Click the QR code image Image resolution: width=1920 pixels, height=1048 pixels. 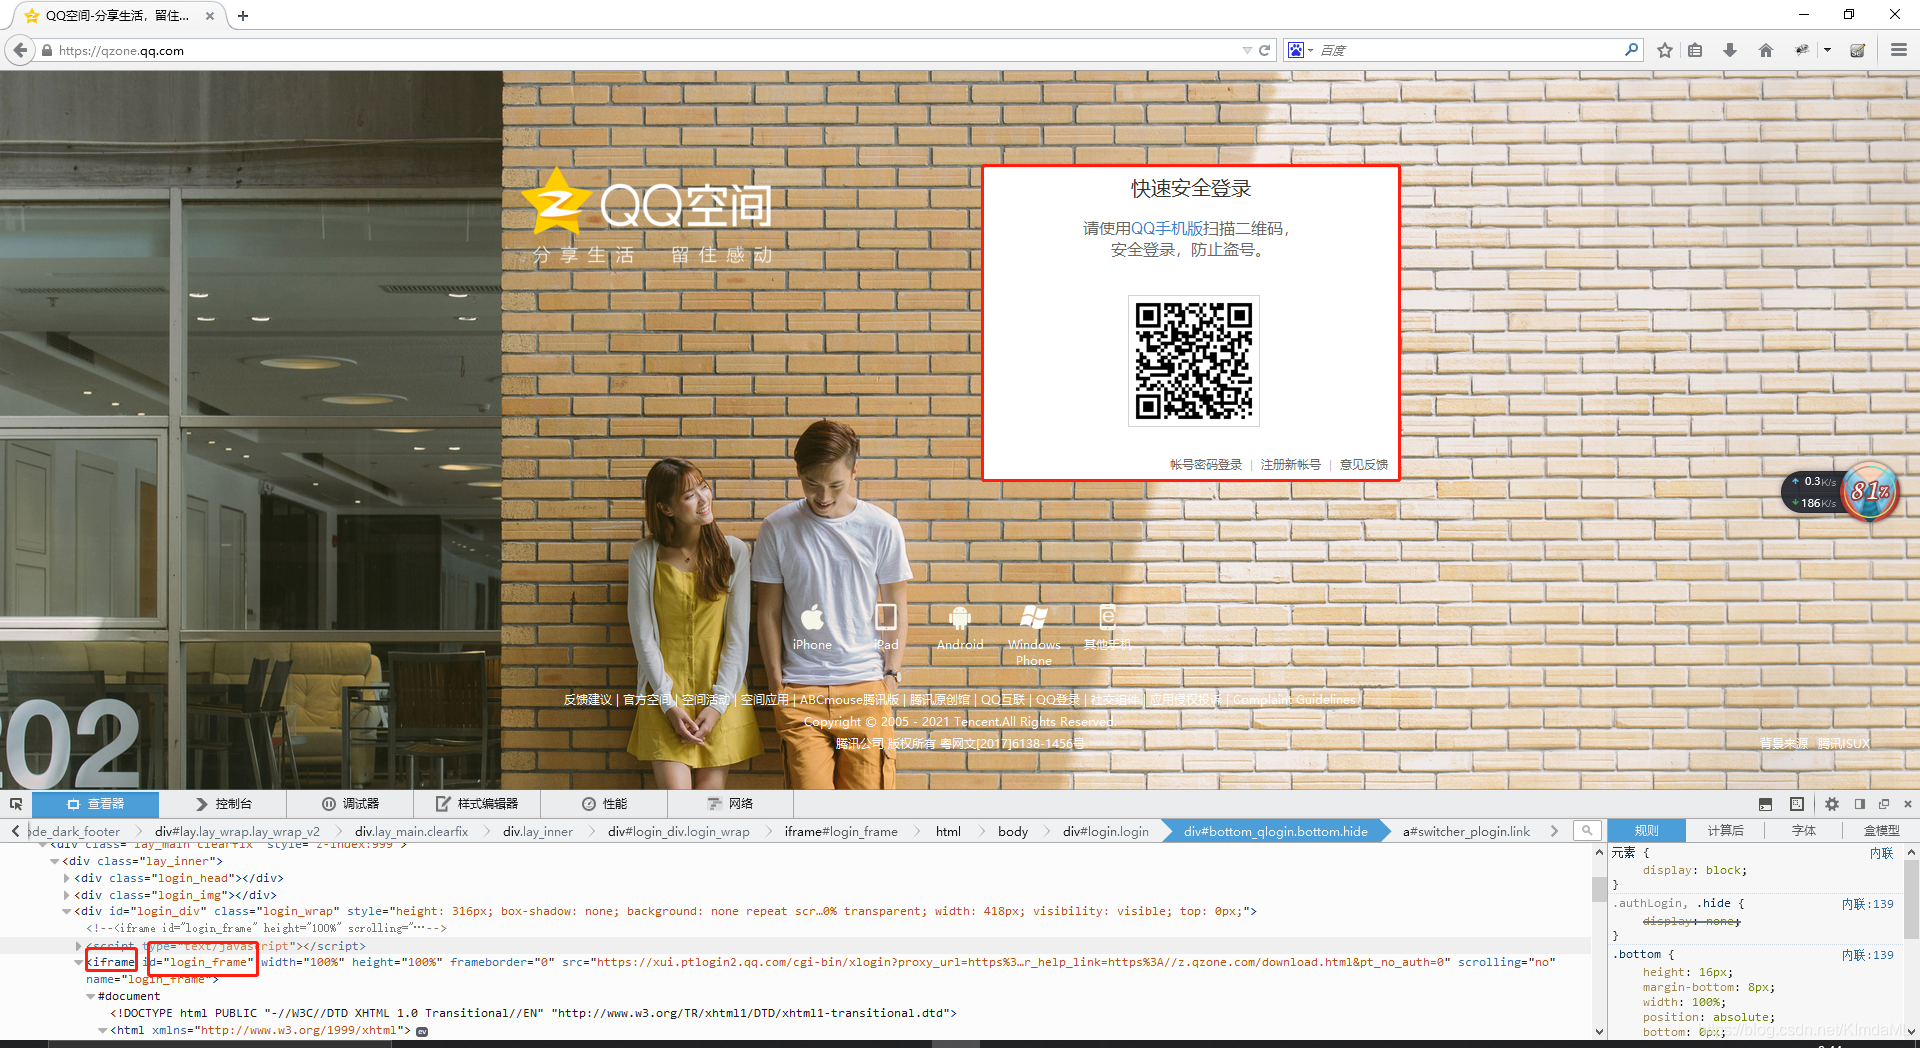[x=1194, y=361]
